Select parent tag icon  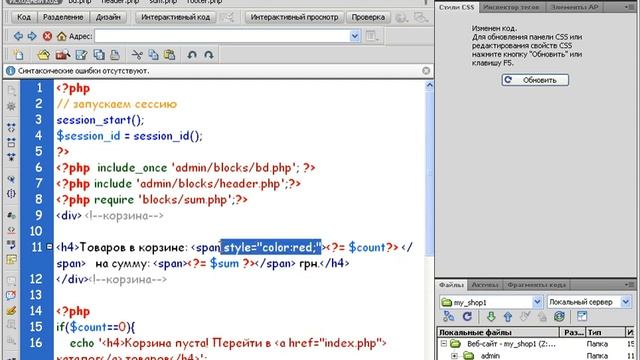coord(11,179)
